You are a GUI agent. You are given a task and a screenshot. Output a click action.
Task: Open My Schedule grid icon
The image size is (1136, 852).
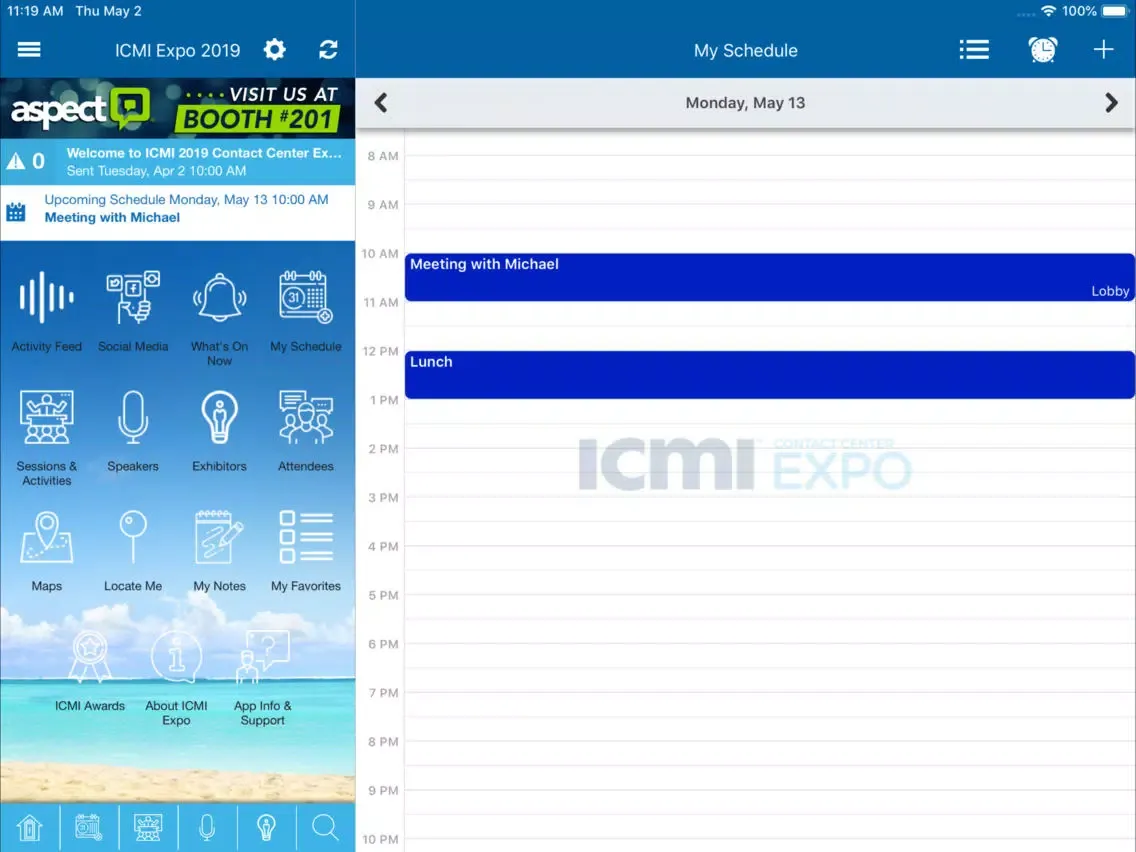click(x=306, y=312)
